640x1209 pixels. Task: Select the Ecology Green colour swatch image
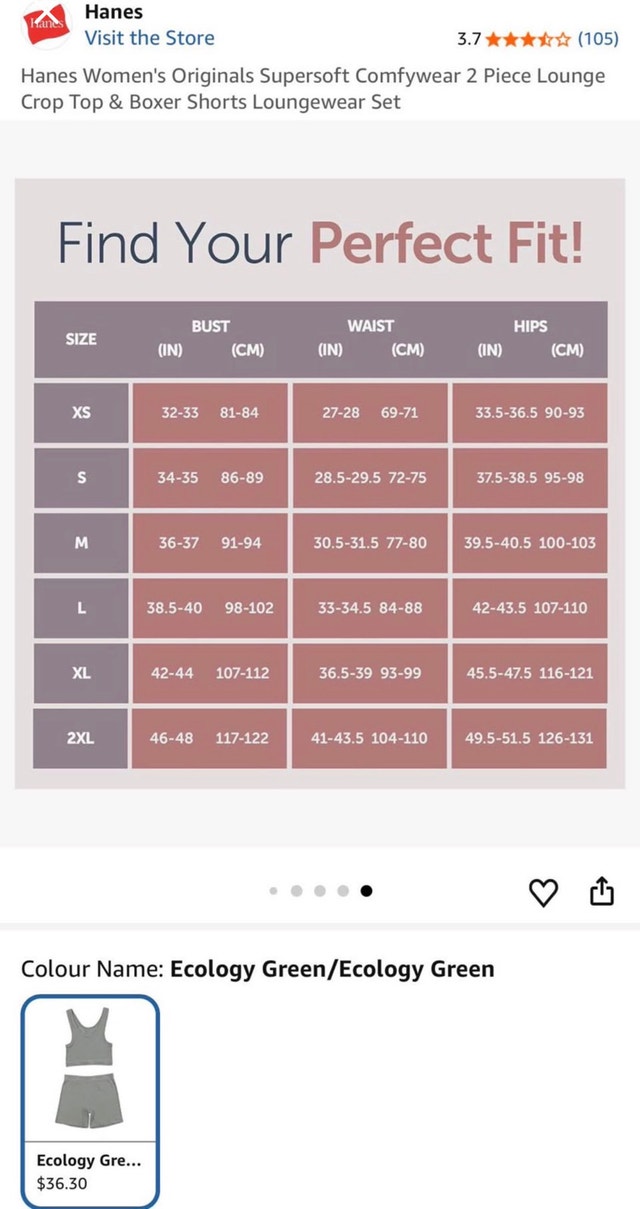point(90,1067)
